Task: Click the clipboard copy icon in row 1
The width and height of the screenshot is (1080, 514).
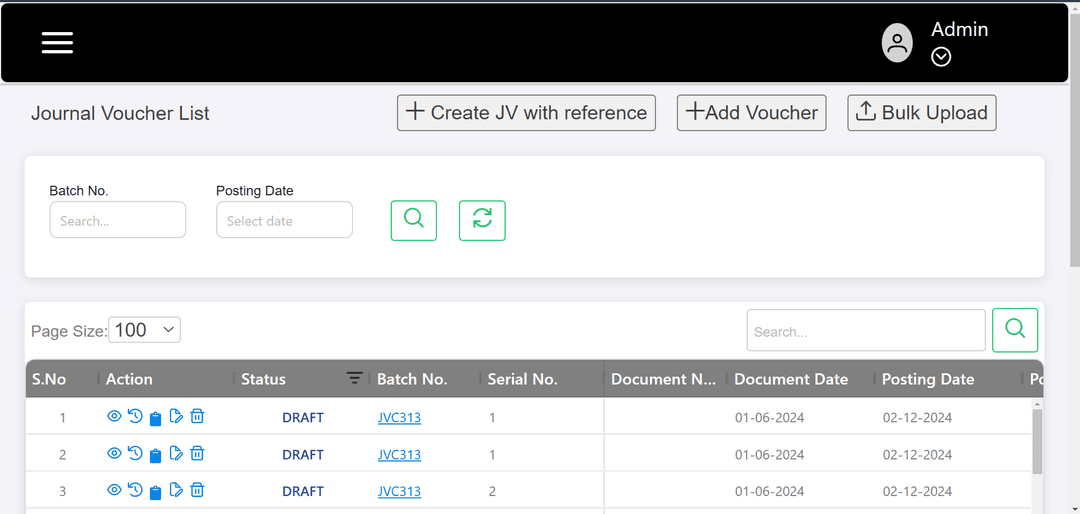Action: 155,418
